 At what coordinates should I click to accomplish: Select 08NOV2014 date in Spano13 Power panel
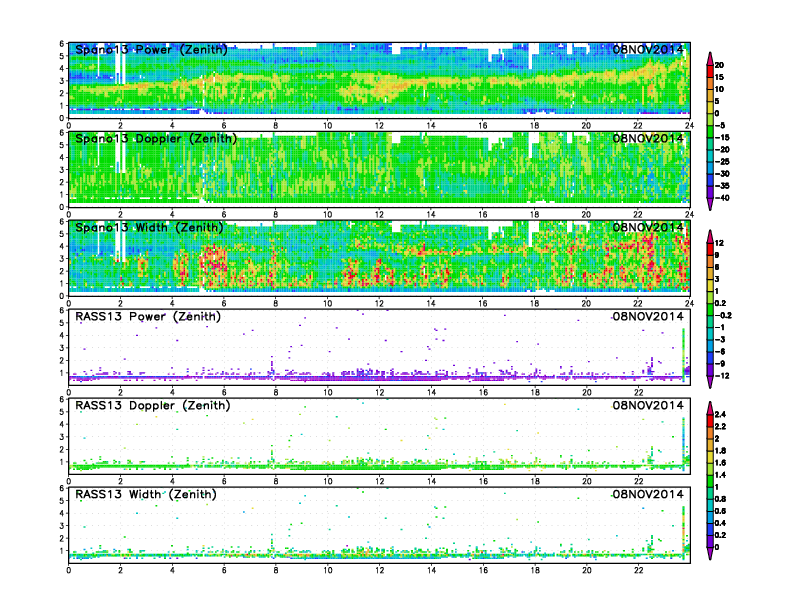pos(648,49)
